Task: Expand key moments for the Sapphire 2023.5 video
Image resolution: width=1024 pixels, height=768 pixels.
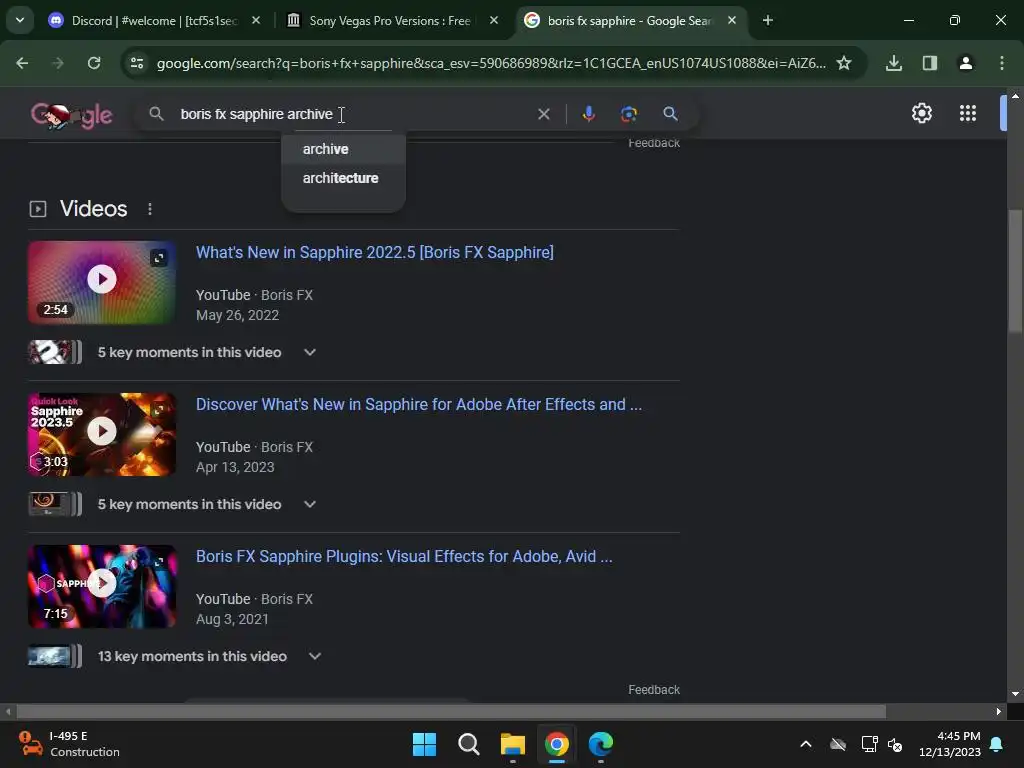Action: pyautogui.click(x=310, y=505)
